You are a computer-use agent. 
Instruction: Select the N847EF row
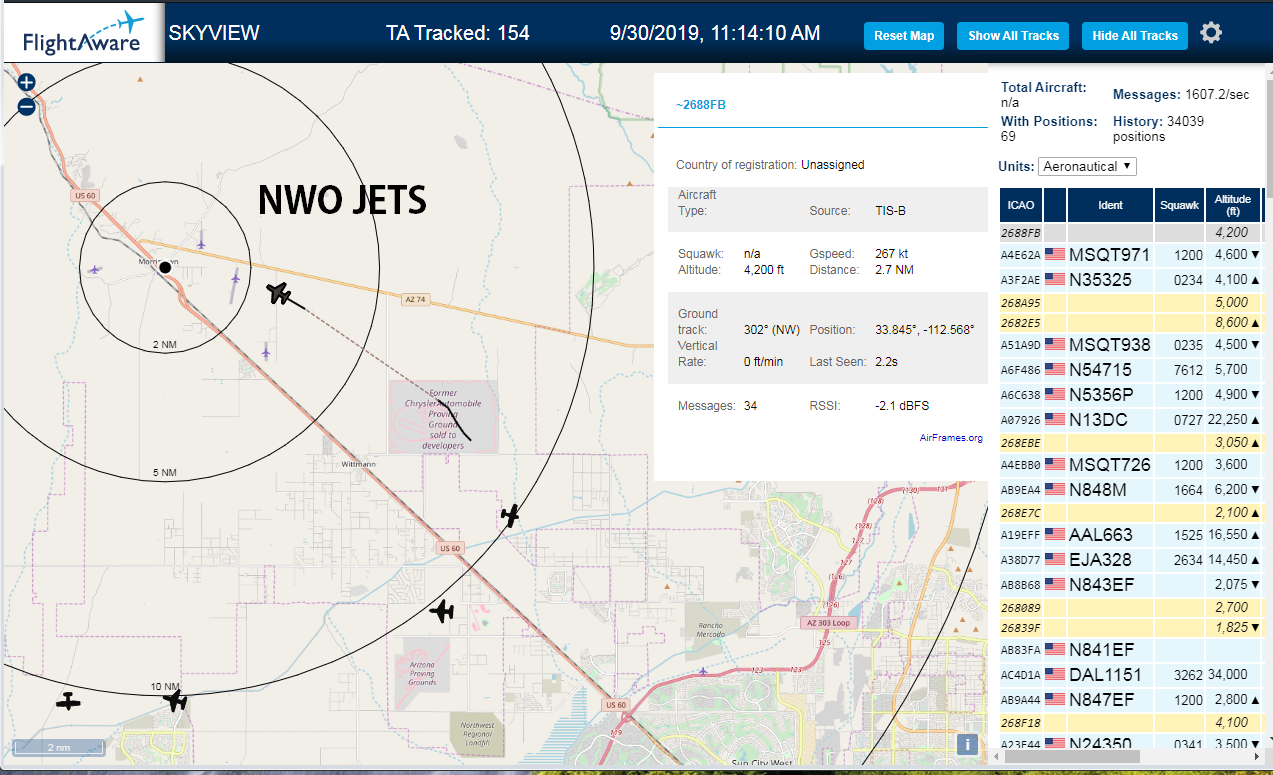coord(1130,700)
